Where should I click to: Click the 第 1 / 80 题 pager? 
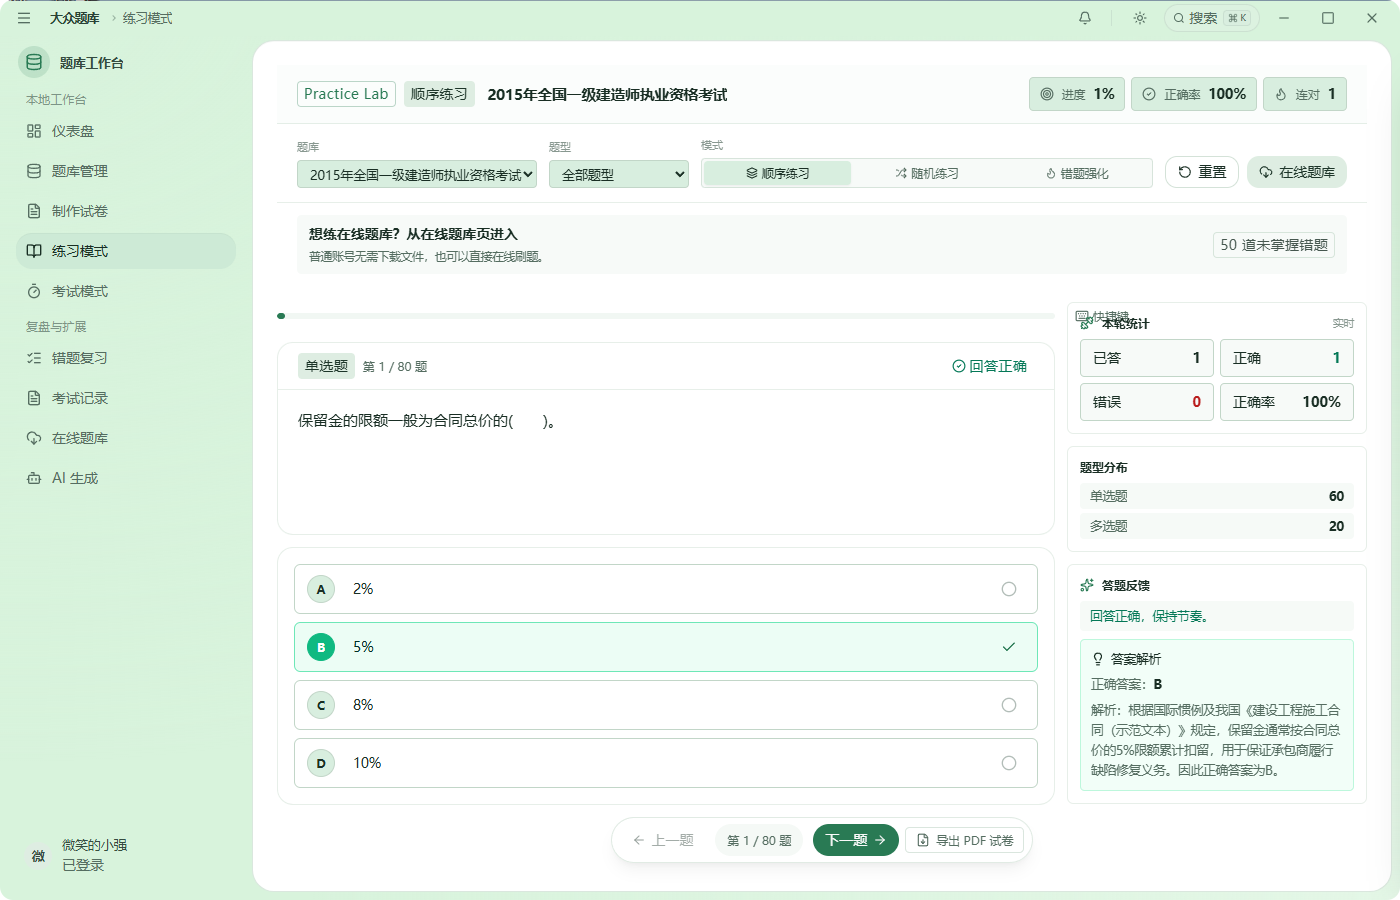[759, 840]
